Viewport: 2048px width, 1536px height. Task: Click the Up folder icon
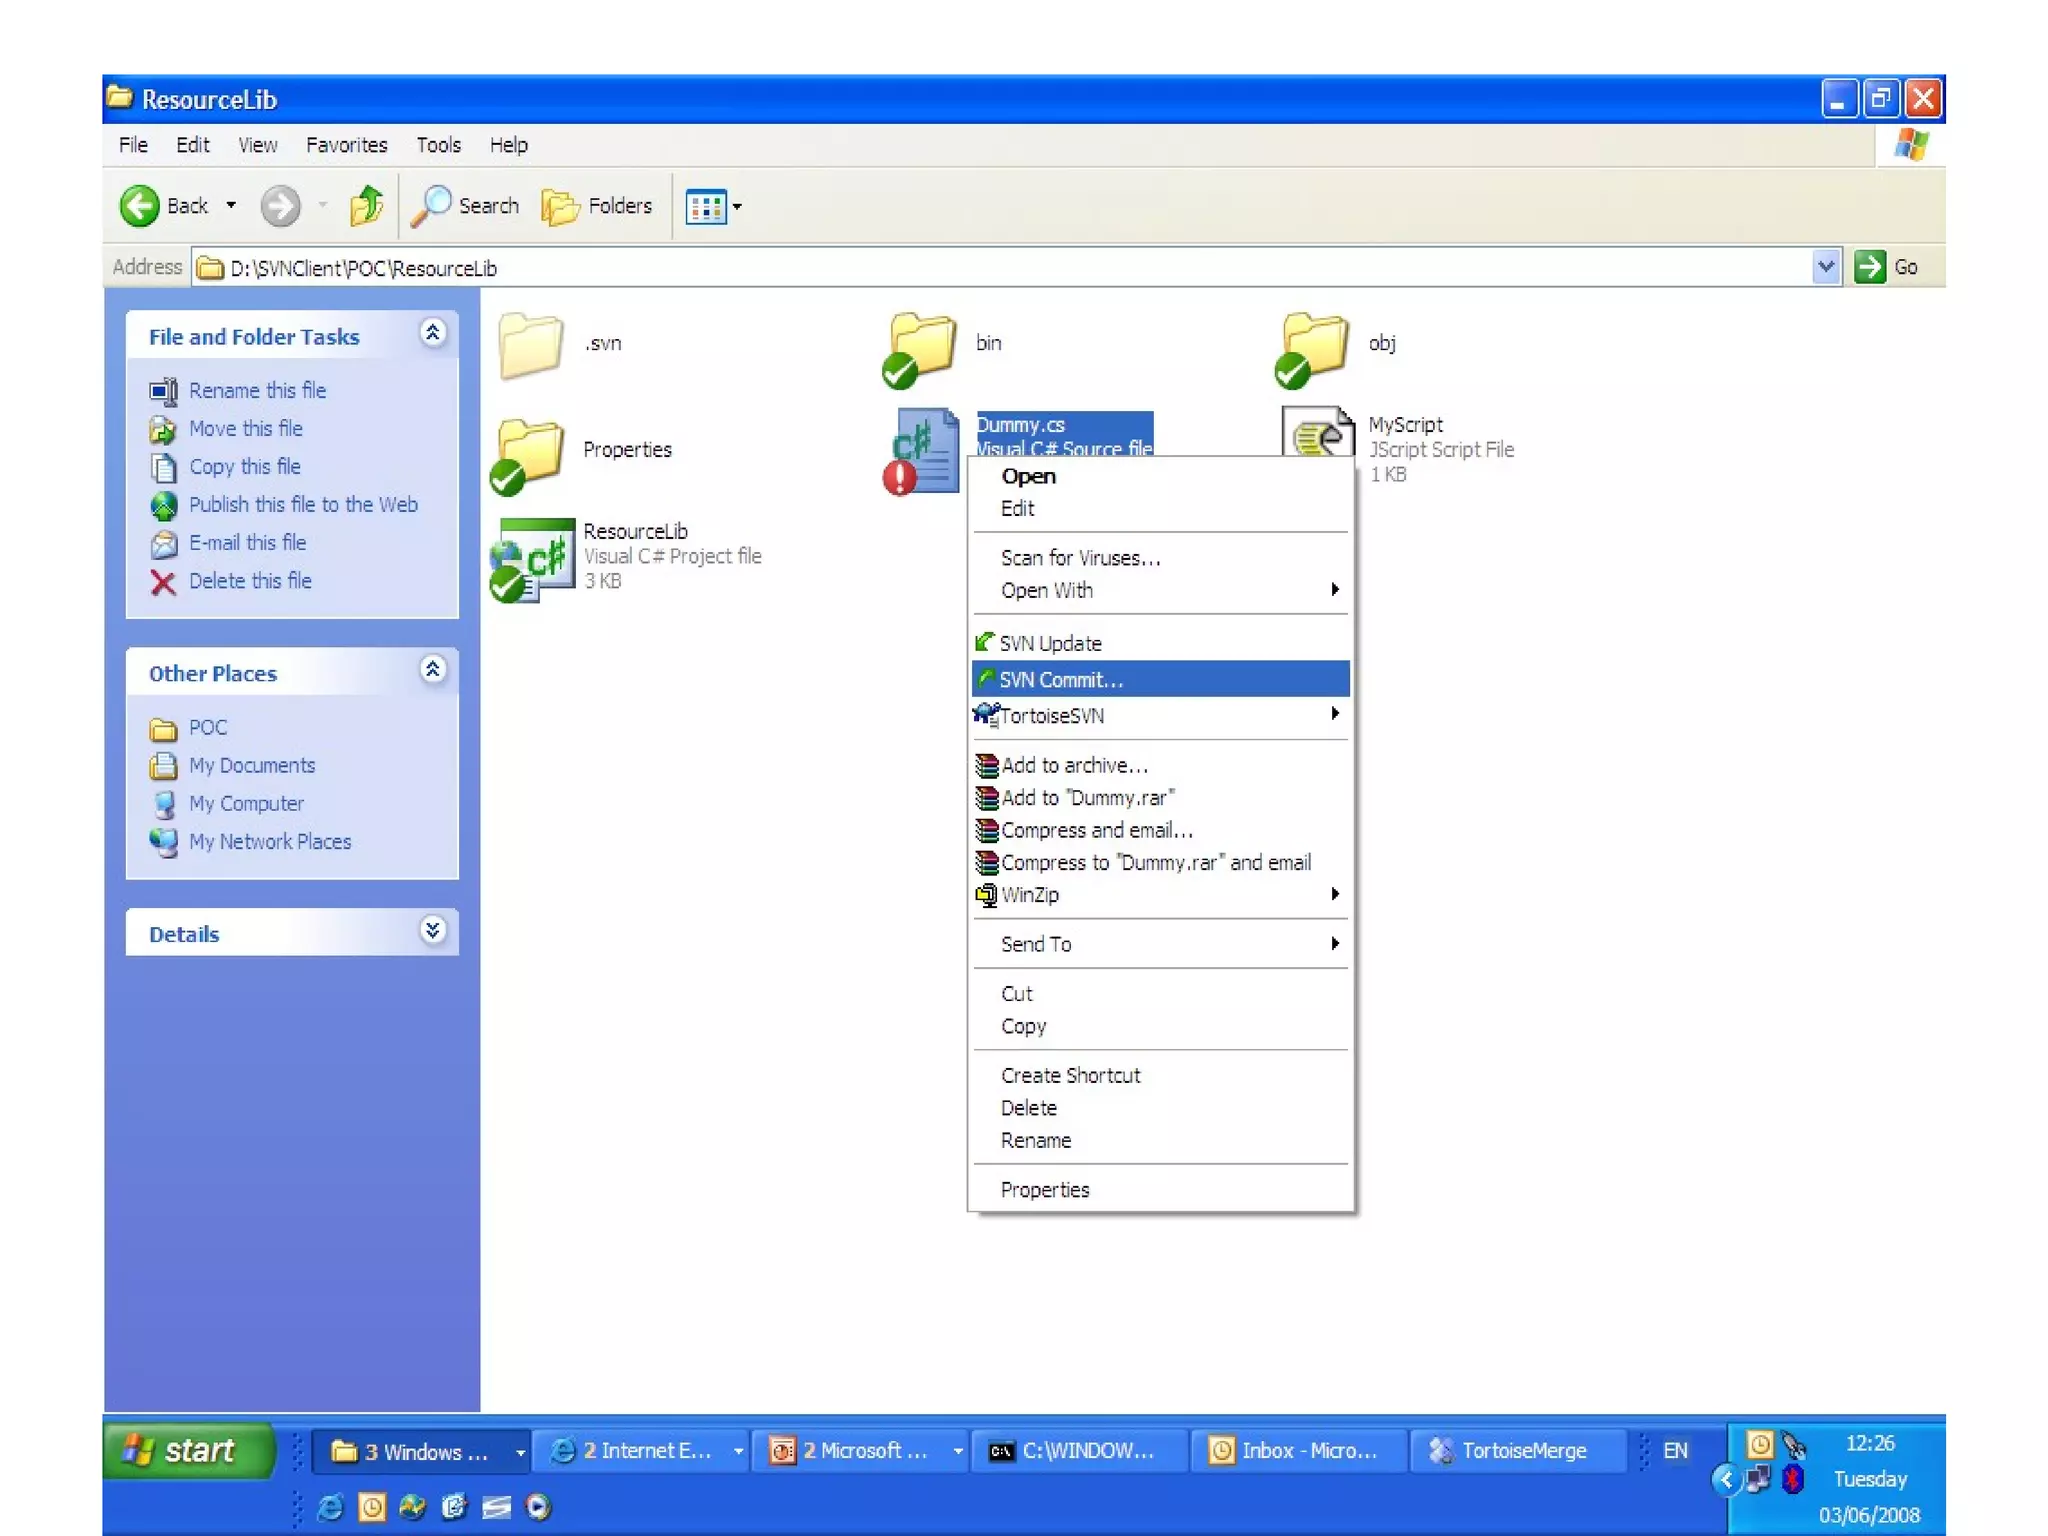click(366, 206)
